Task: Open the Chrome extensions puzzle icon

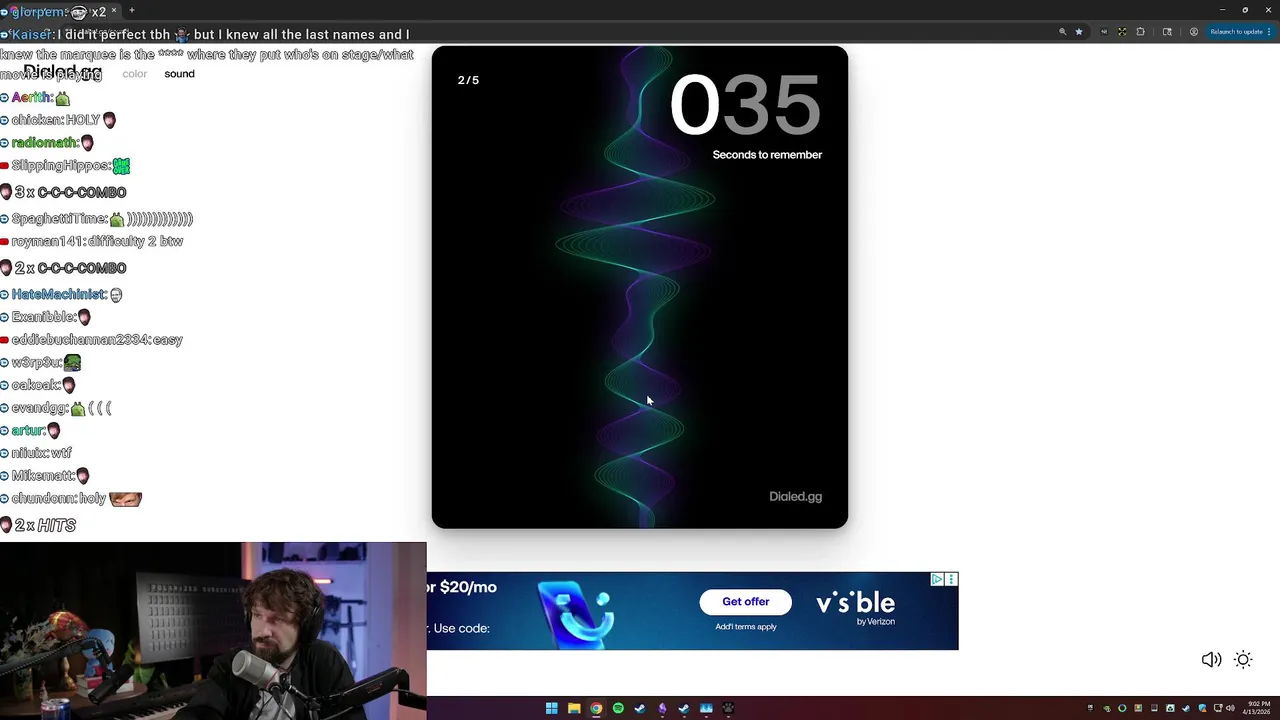Action: [x=1140, y=32]
